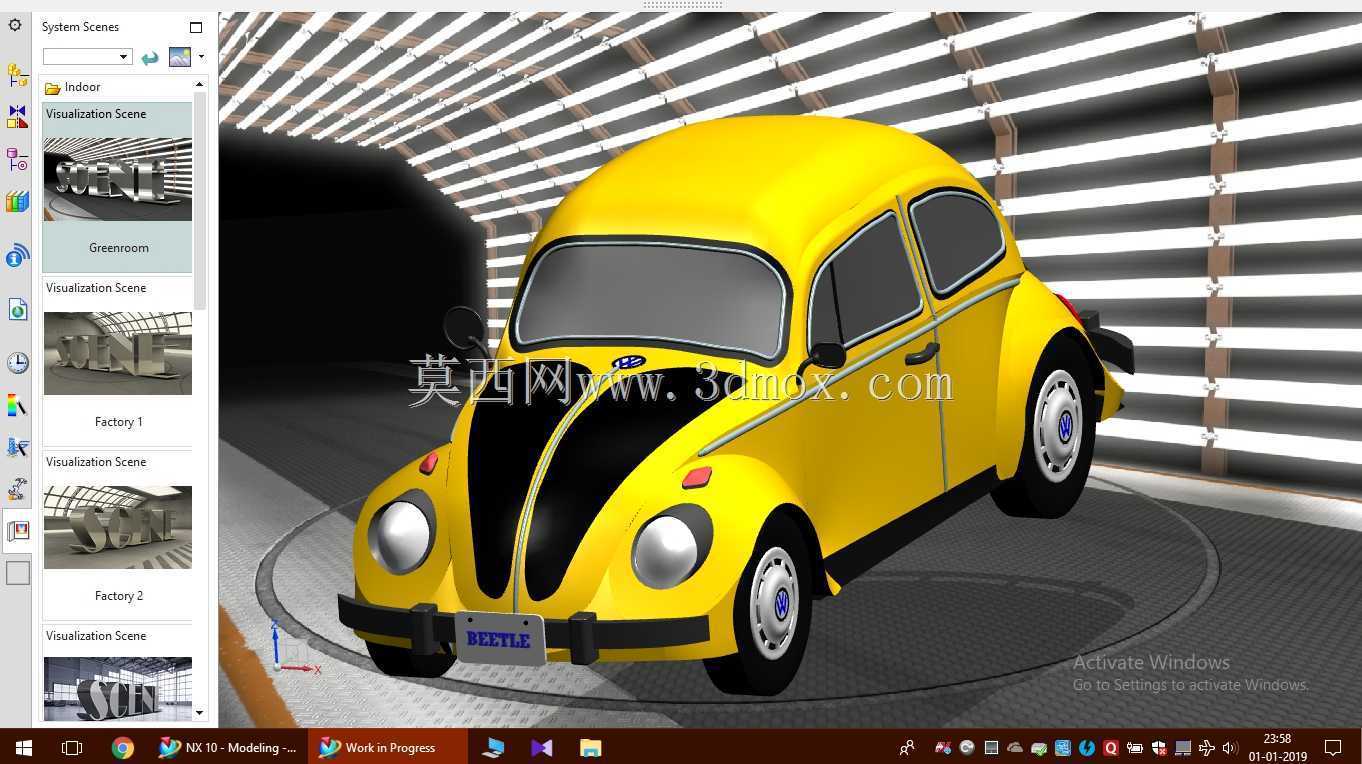Open dropdown arrow beside image view icon
The image size is (1362, 764).
(x=201, y=57)
